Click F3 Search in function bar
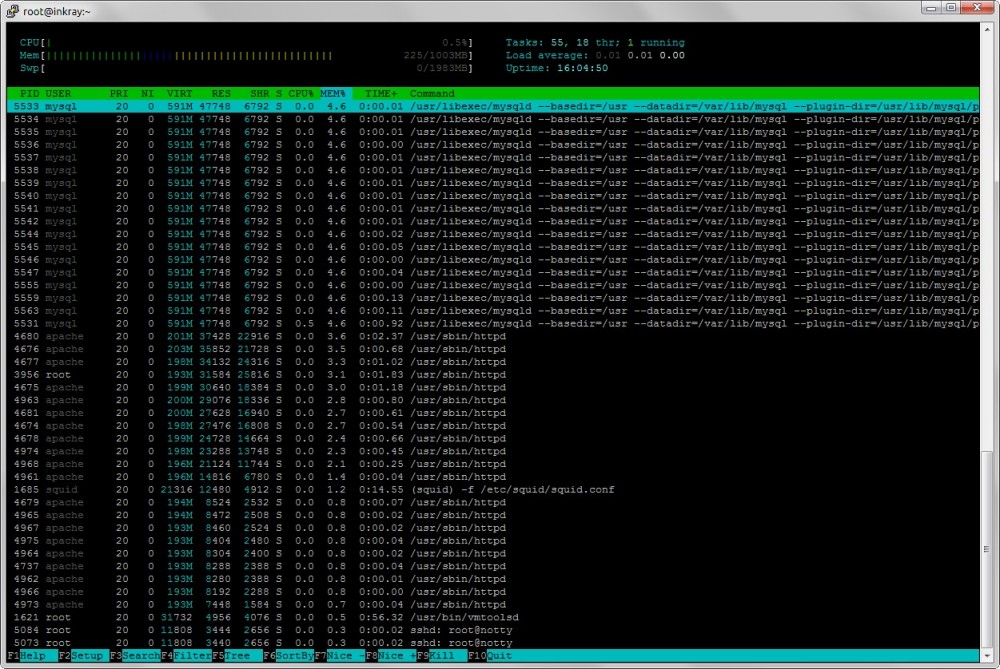 132,656
